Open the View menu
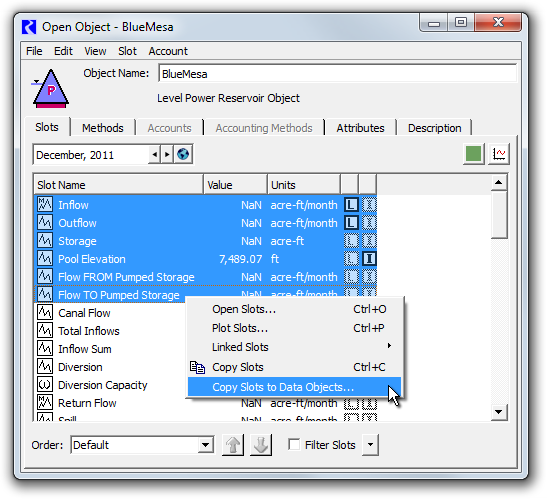Viewport: 547px width, 499px height. pyautogui.click(x=95, y=51)
